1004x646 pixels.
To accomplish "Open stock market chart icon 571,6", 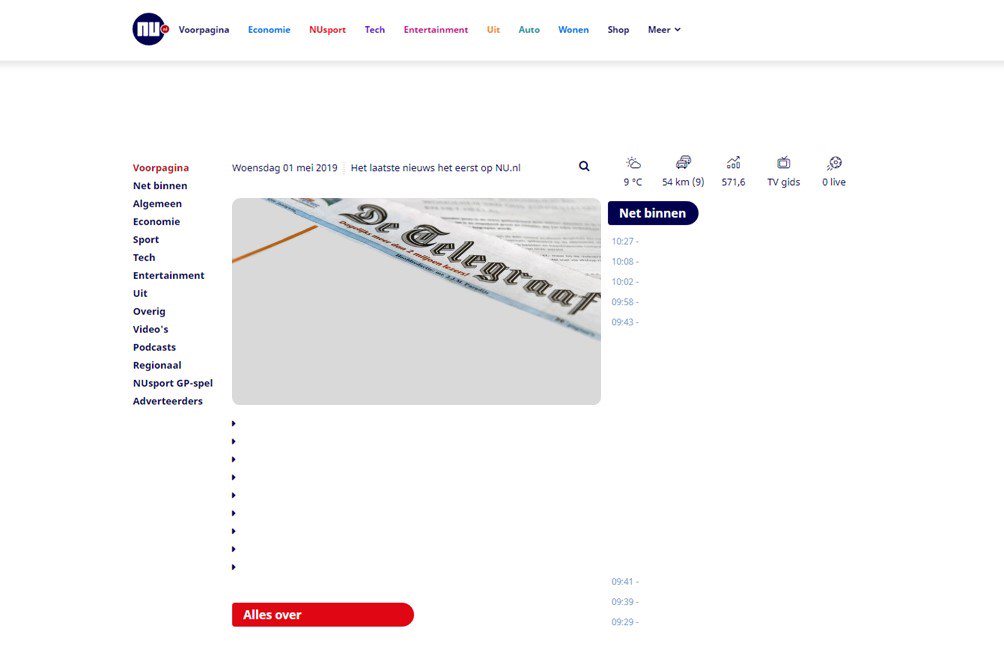I will [x=733, y=163].
